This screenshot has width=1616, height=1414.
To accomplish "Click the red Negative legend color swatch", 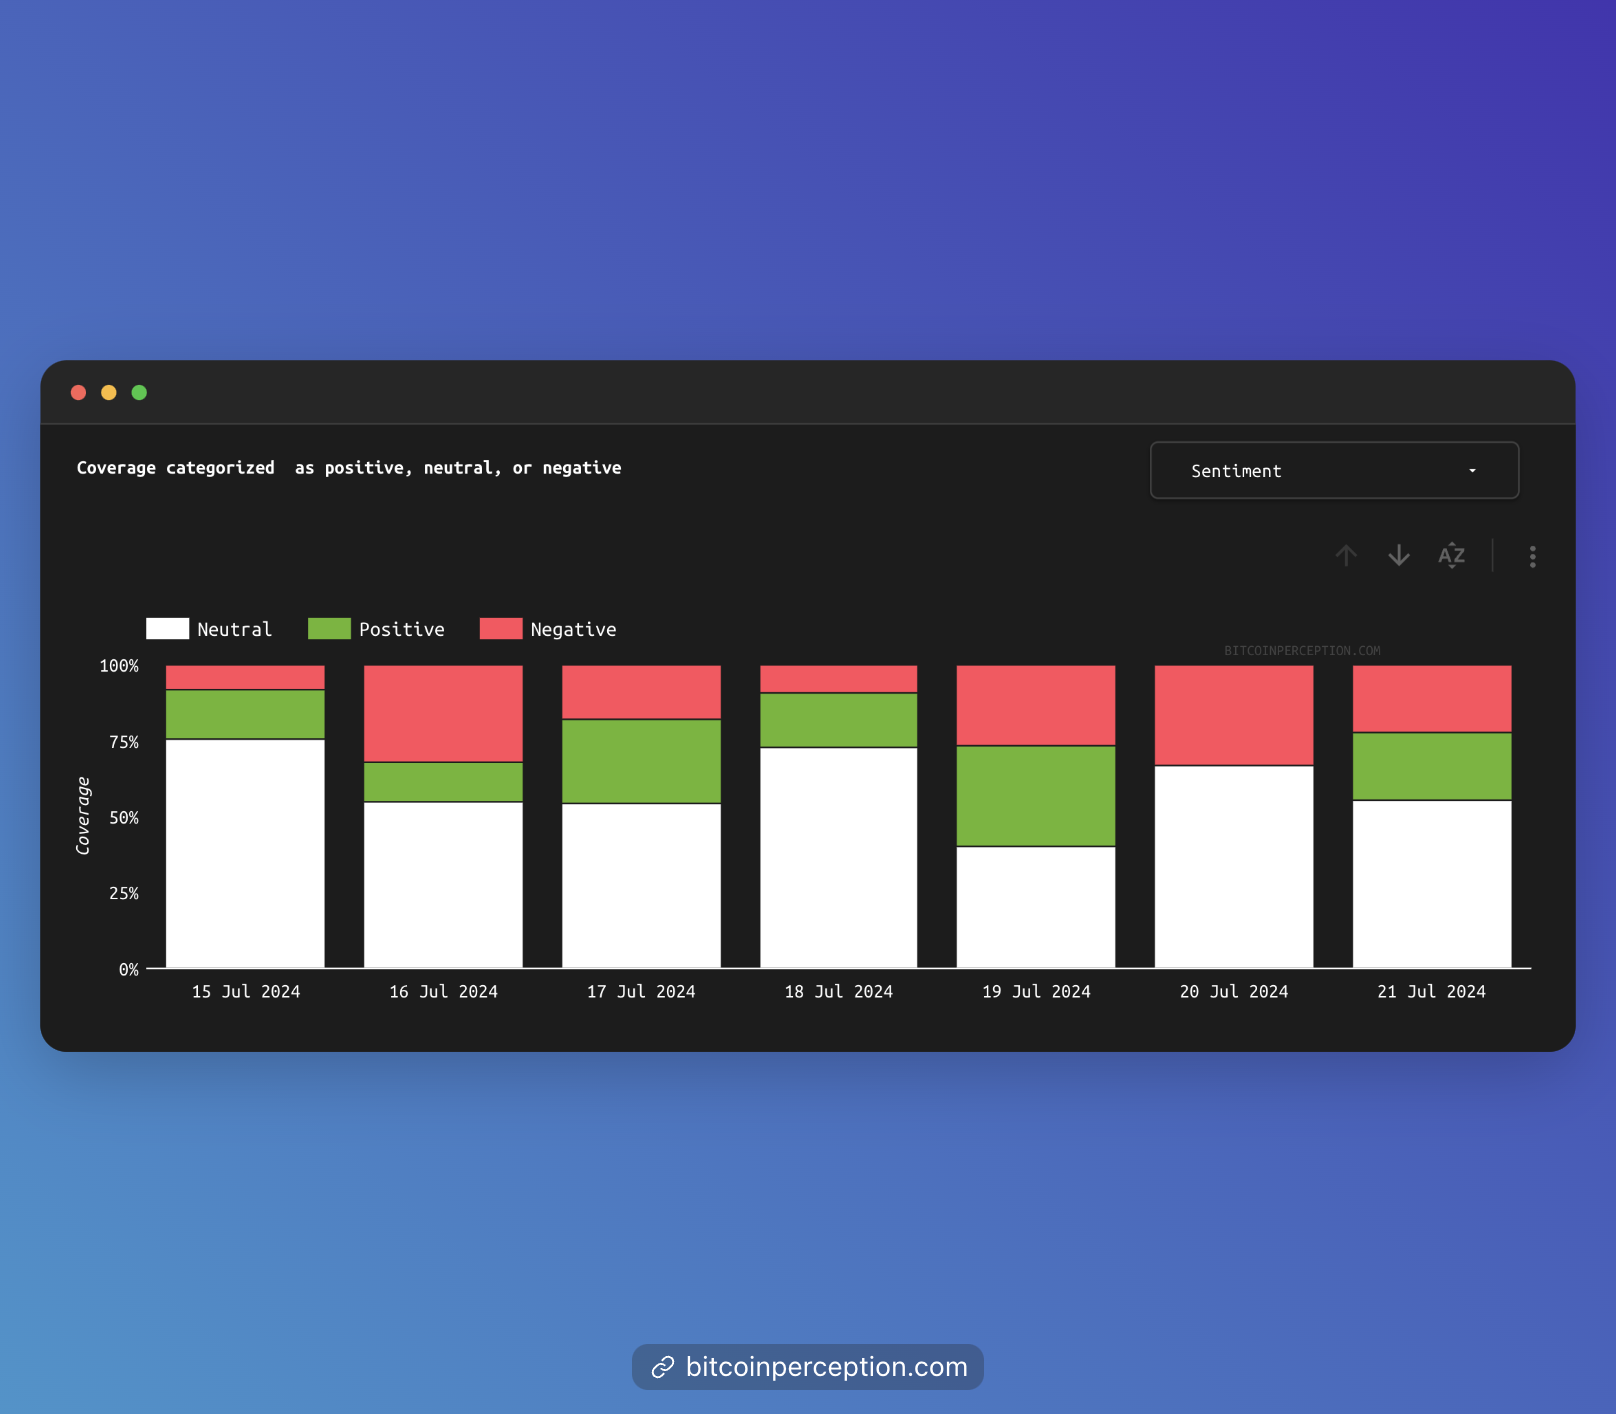I will tap(501, 628).
